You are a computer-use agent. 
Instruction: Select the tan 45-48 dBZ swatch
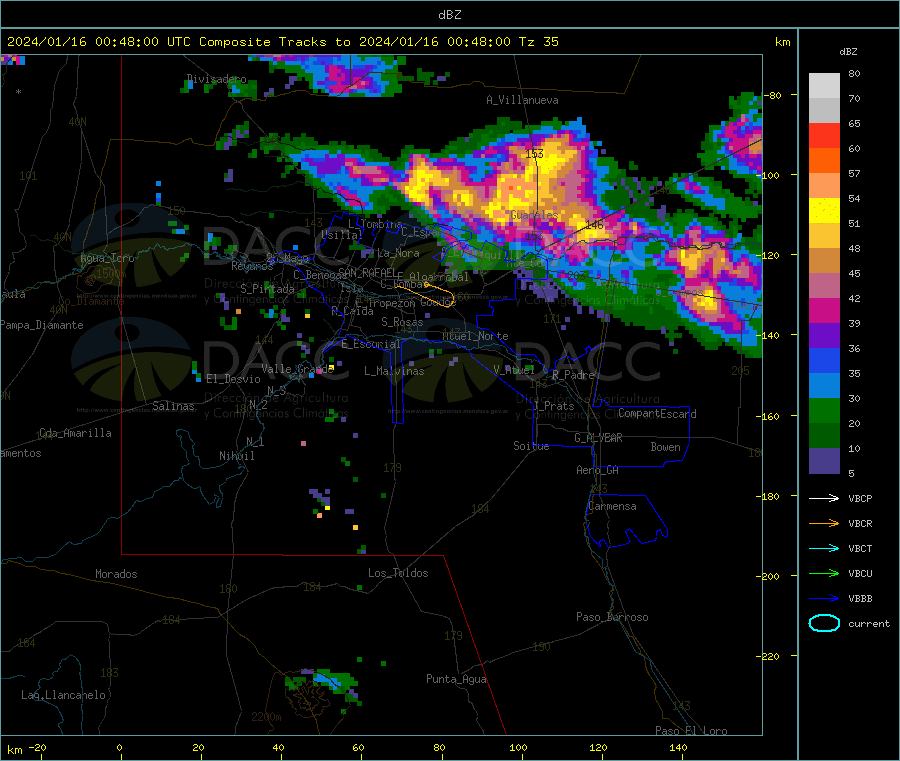[x=824, y=261]
